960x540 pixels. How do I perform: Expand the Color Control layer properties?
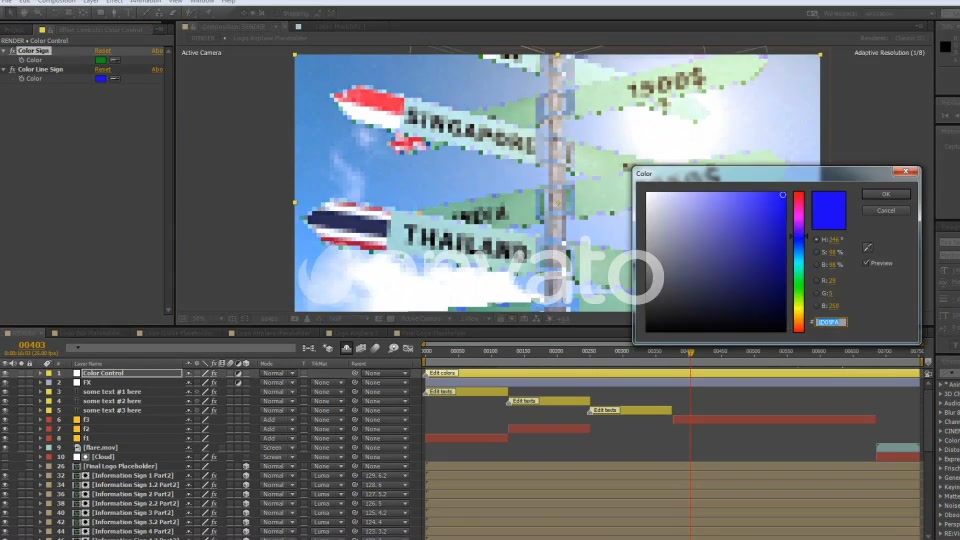tap(40, 373)
